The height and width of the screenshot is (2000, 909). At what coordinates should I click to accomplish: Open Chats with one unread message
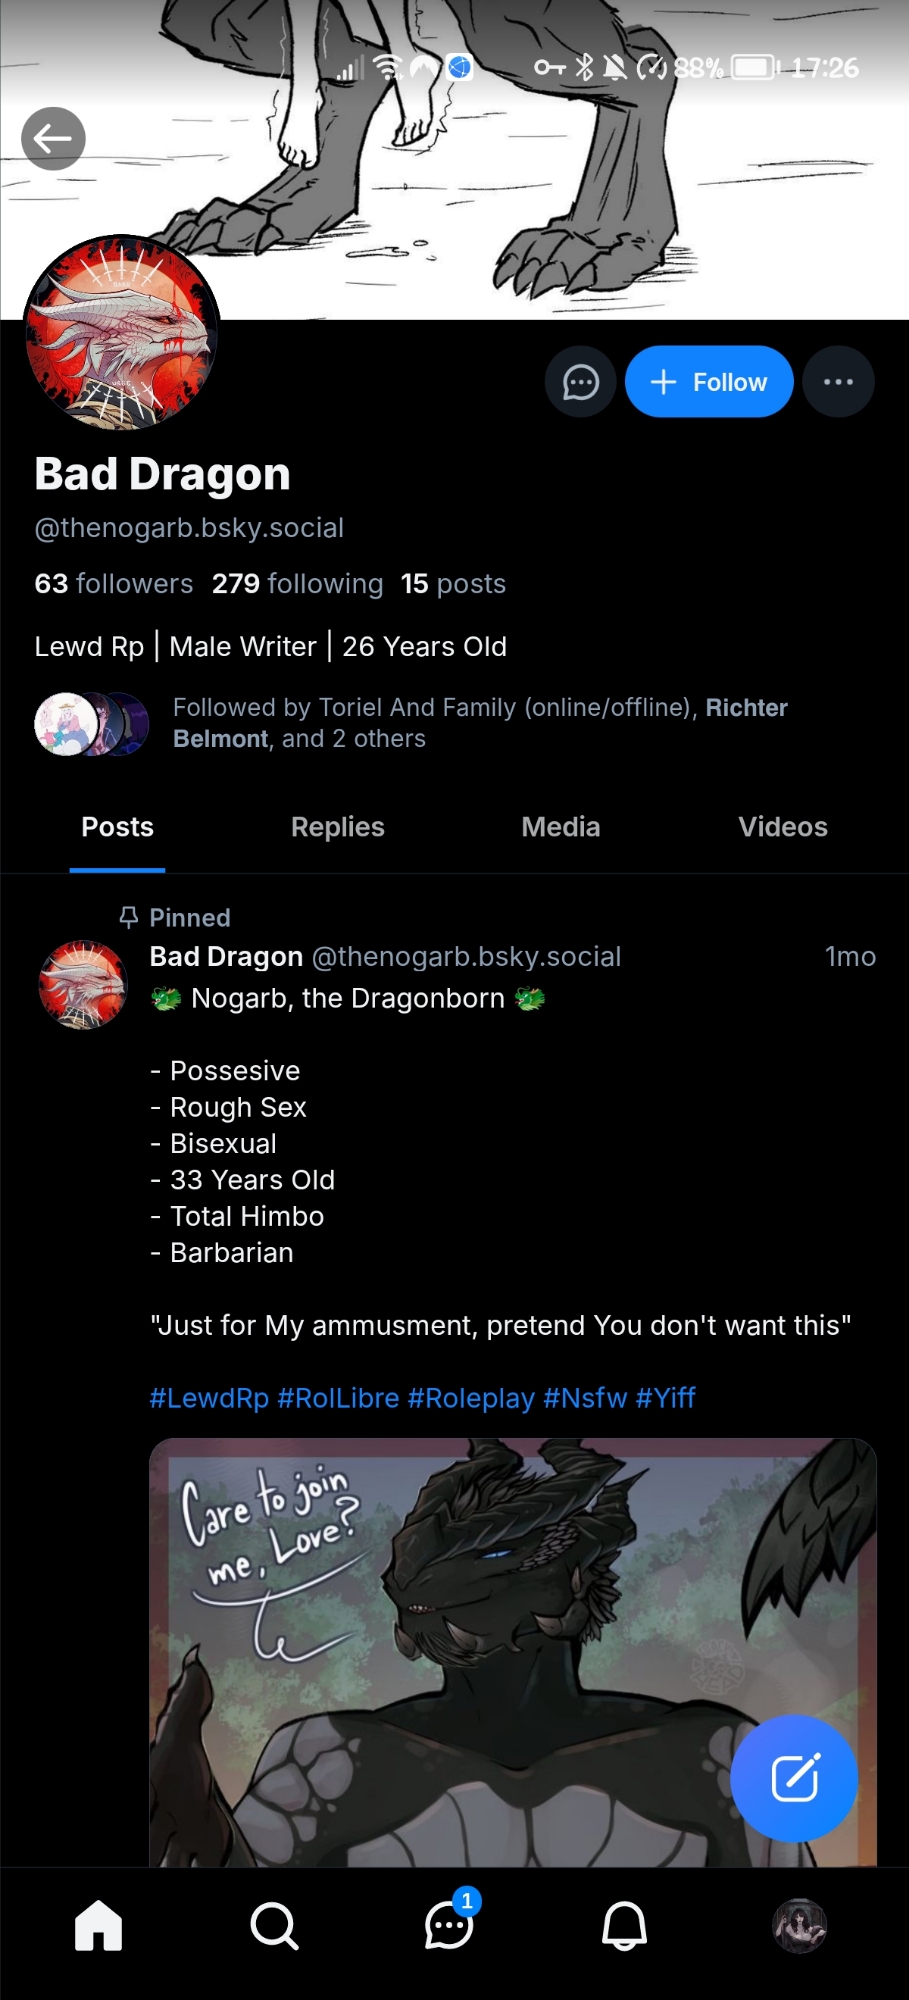(x=449, y=1925)
